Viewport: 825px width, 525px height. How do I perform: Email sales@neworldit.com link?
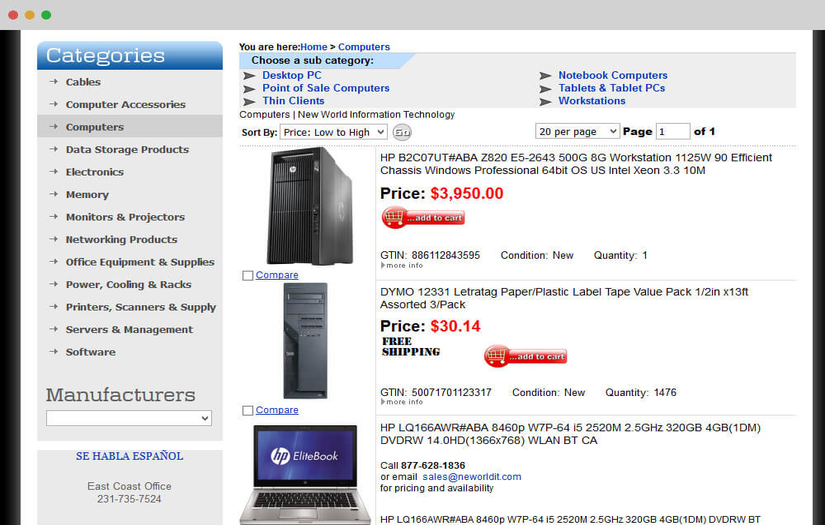(472, 477)
